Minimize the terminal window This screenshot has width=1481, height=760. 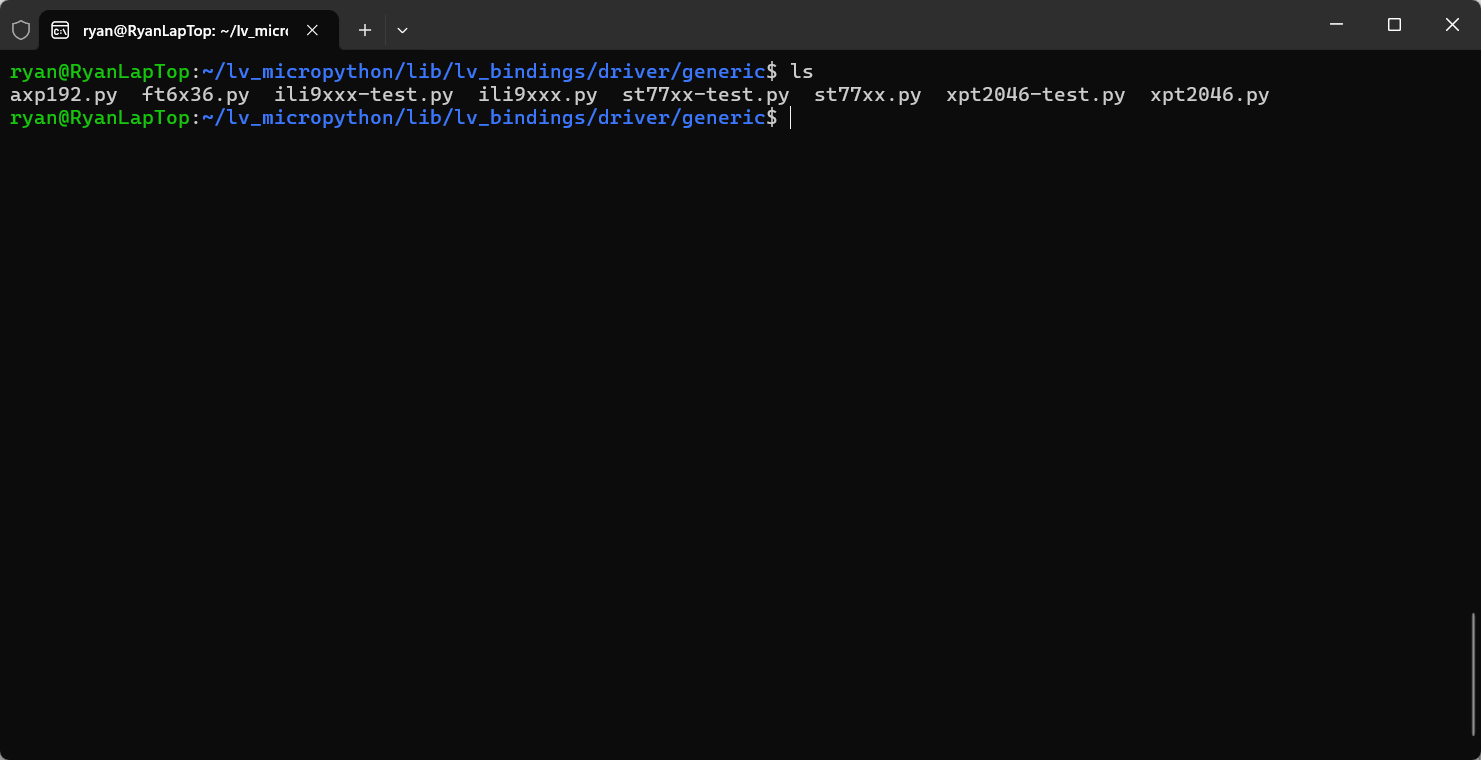click(x=1335, y=24)
